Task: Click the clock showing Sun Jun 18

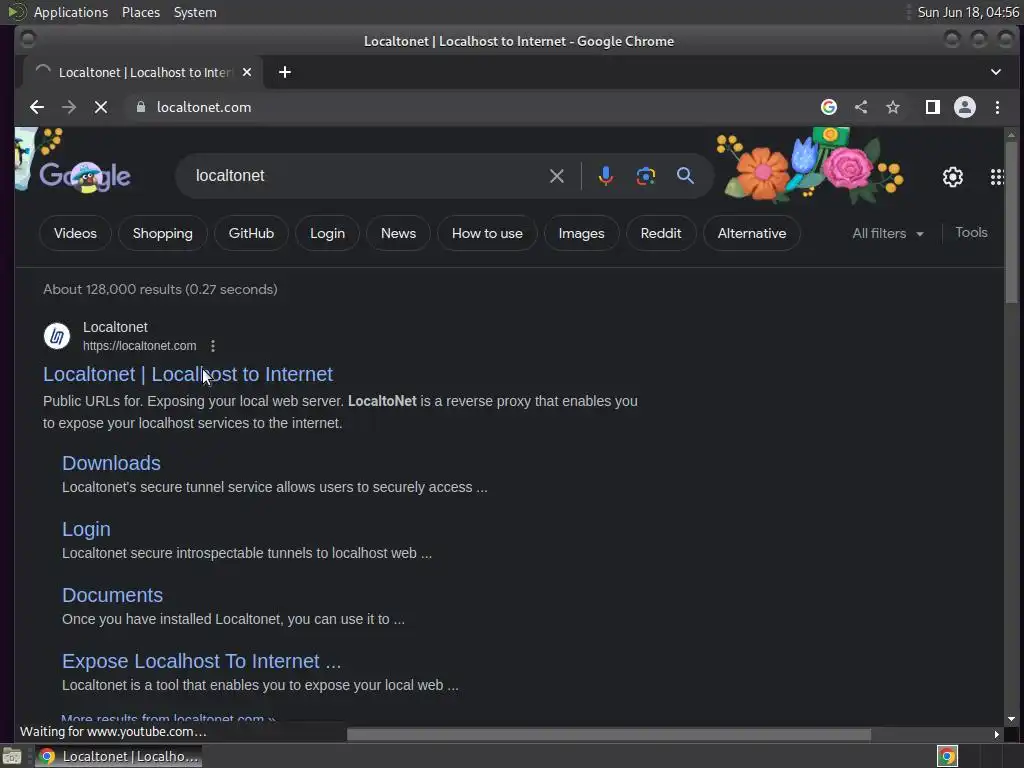Action: [968, 12]
